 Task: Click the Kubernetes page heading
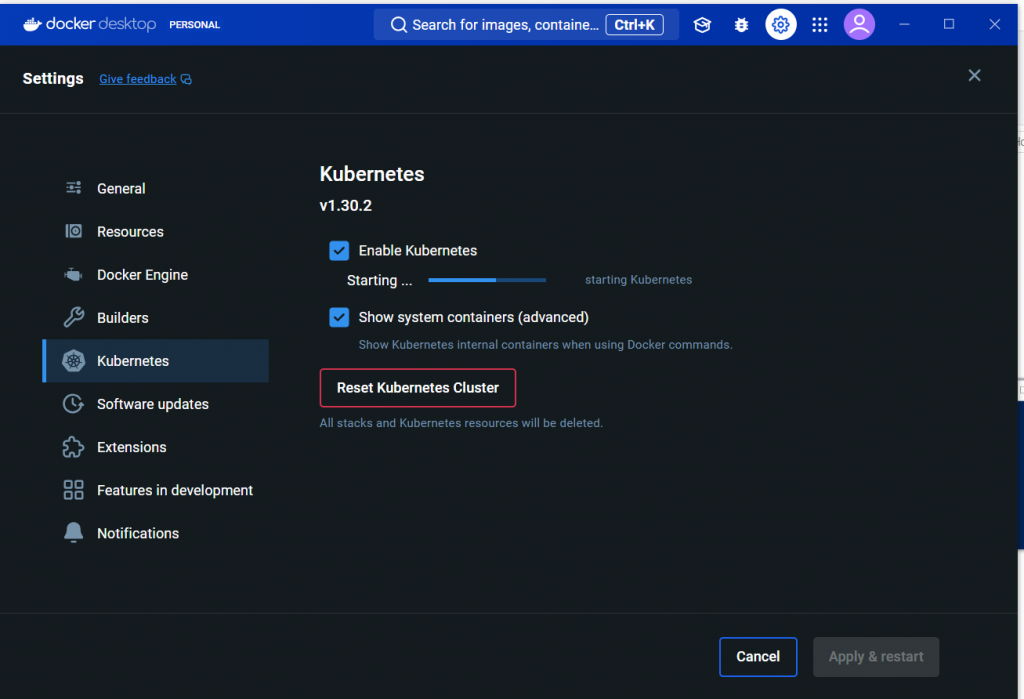[372, 174]
